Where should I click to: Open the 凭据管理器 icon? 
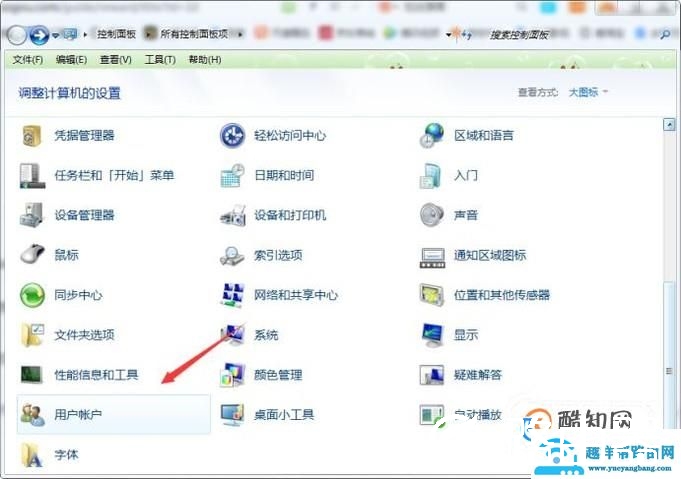[x=32, y=135]
